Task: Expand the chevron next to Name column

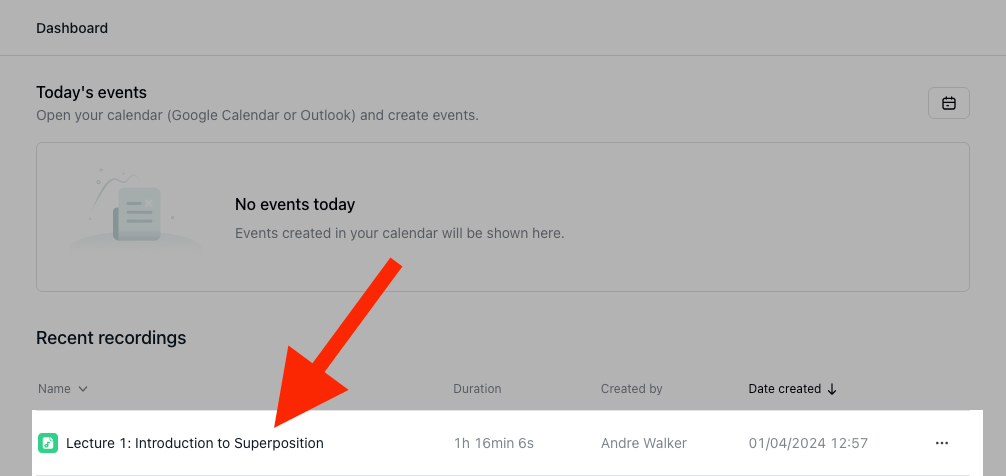Action: (82, 389)
